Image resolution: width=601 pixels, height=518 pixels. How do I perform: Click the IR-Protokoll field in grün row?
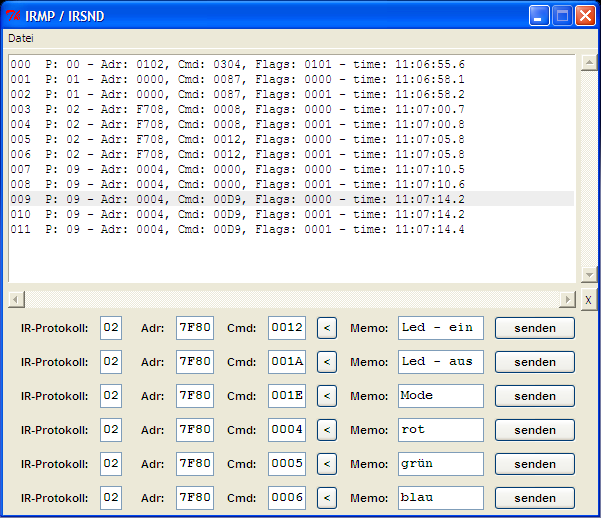tap(111, 464)
